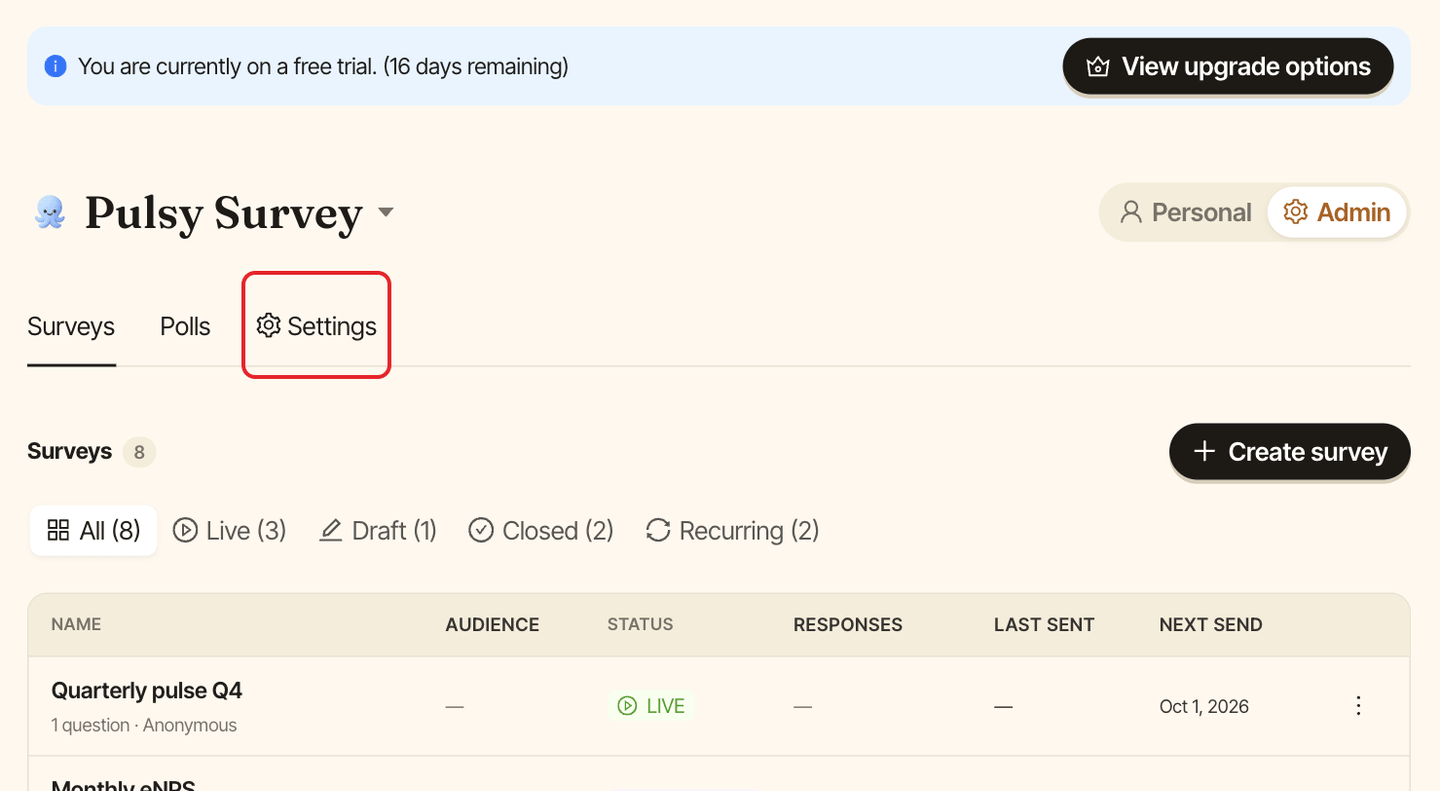Filter surveys by All (8)
The width and height of the screenshot is (1440, 791).
tap(94, 530)
